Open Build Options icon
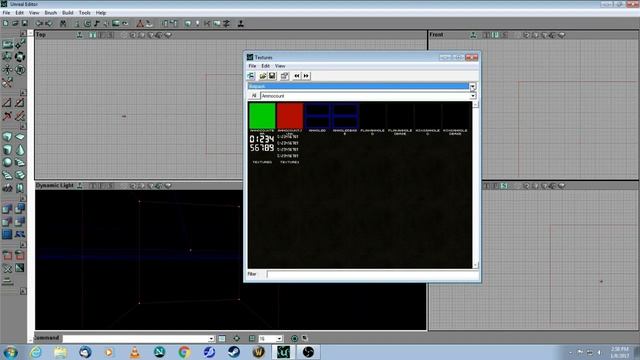Image resolution: width=640 pixels, height=360 pixels. (226, 24)
